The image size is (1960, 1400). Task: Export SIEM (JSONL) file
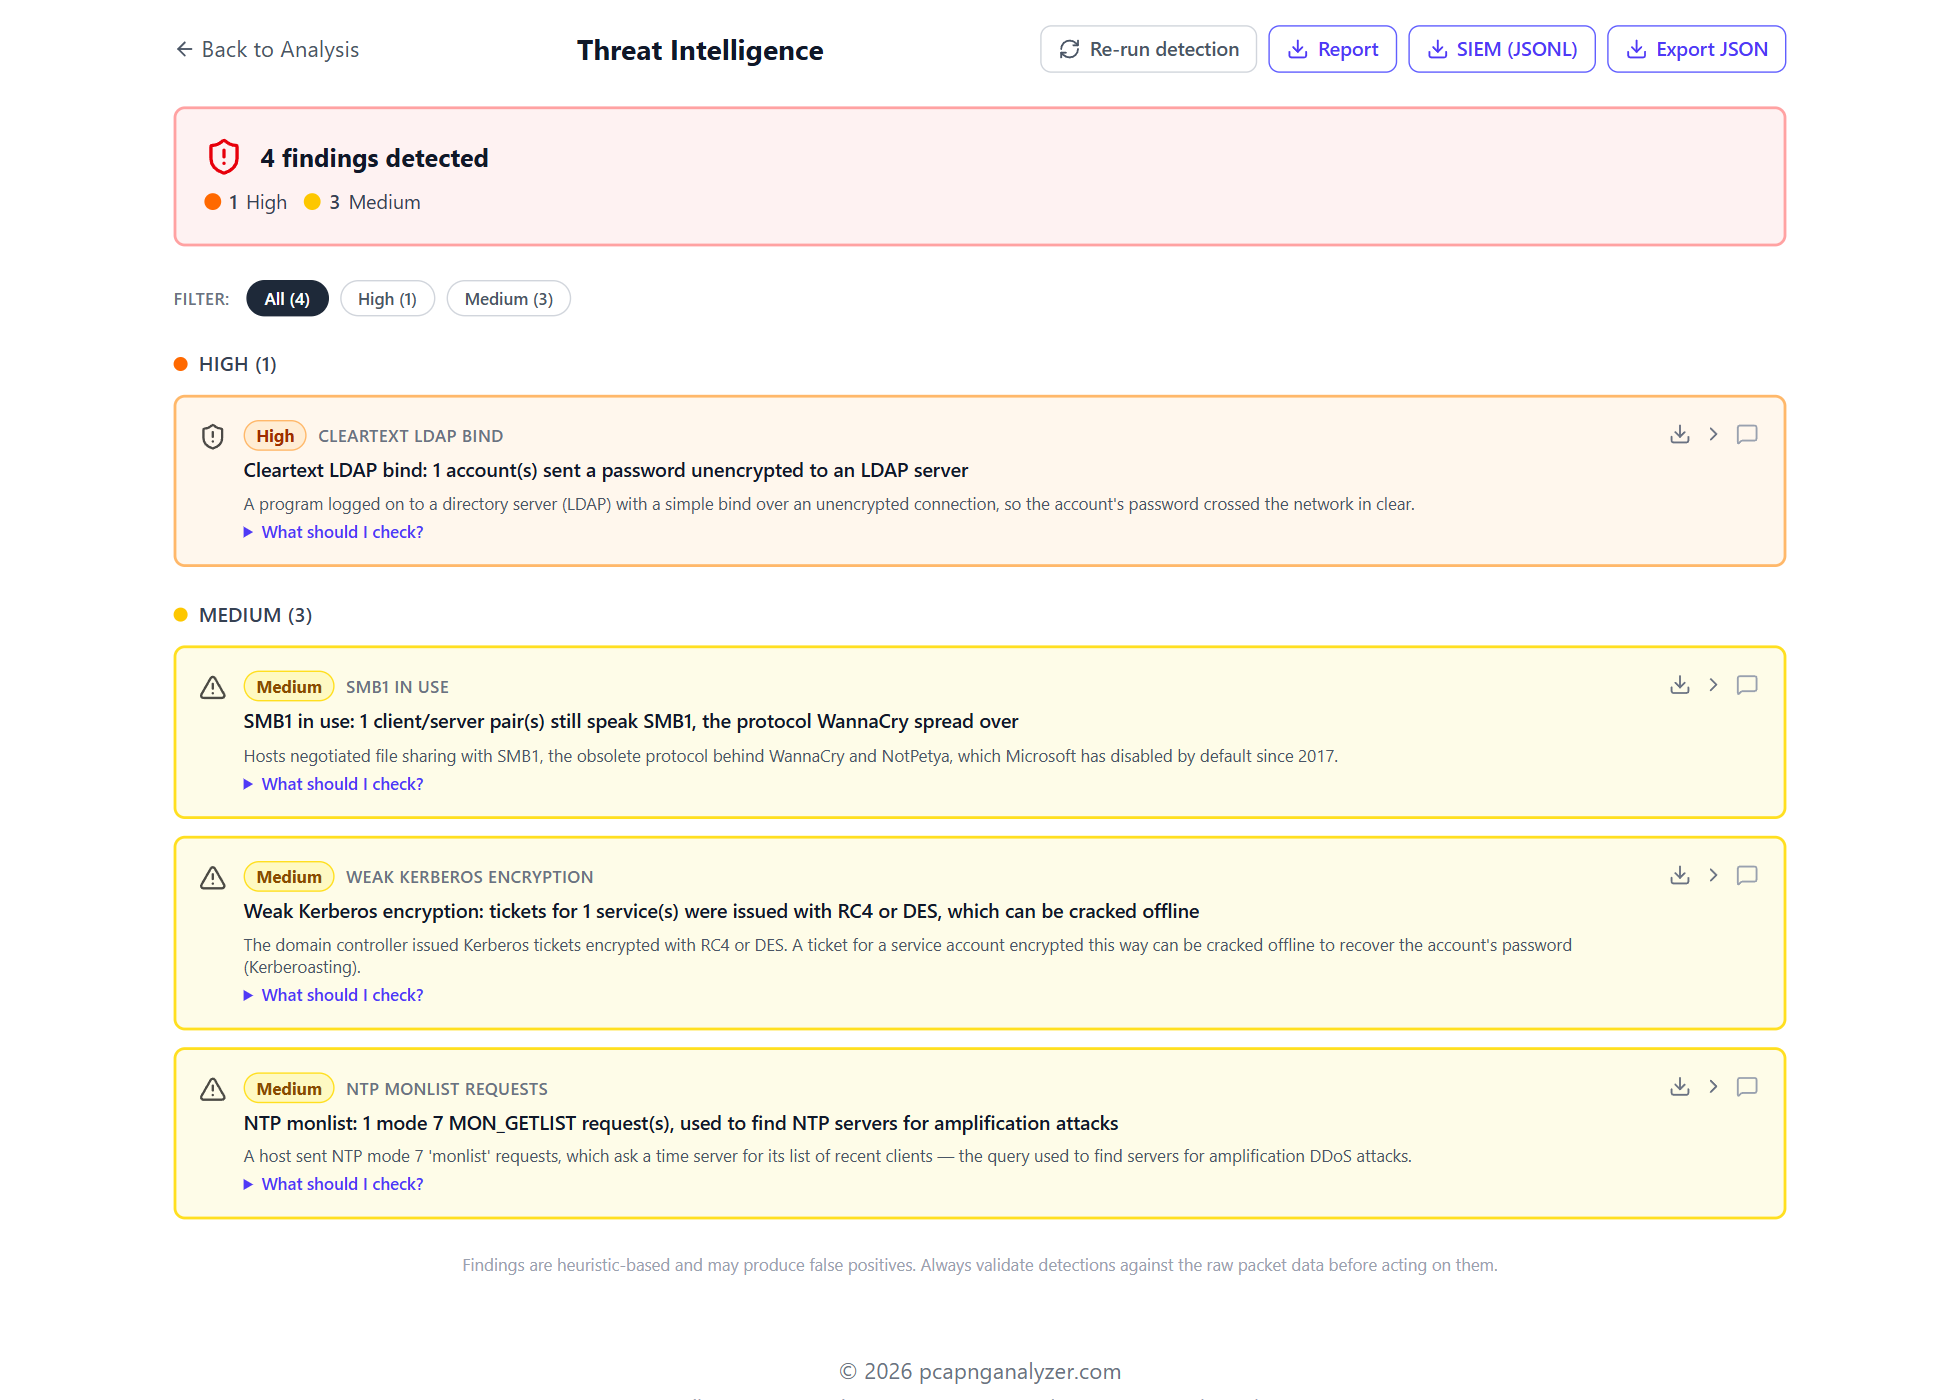[x=1501, y=49]
